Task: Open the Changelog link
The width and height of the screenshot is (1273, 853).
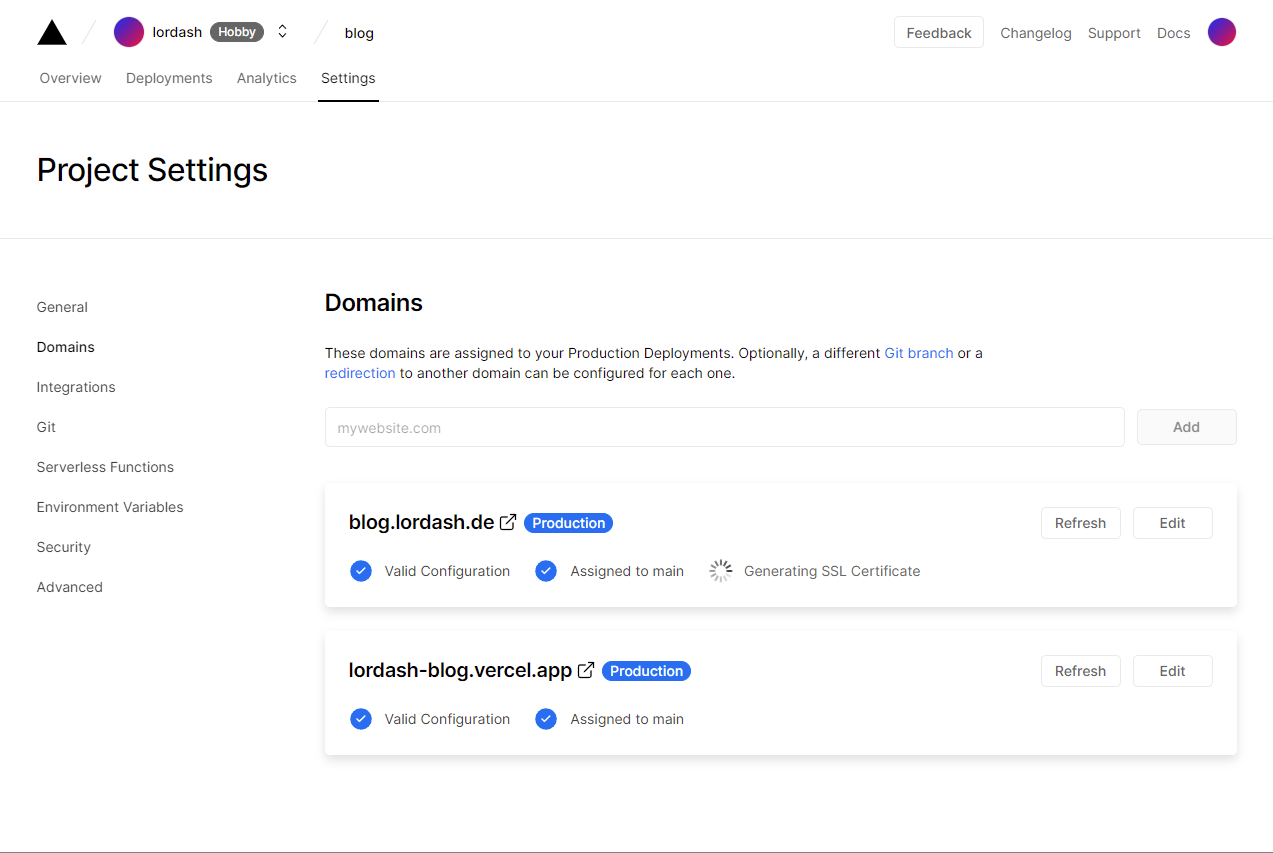Action: tap(1036, 33)
